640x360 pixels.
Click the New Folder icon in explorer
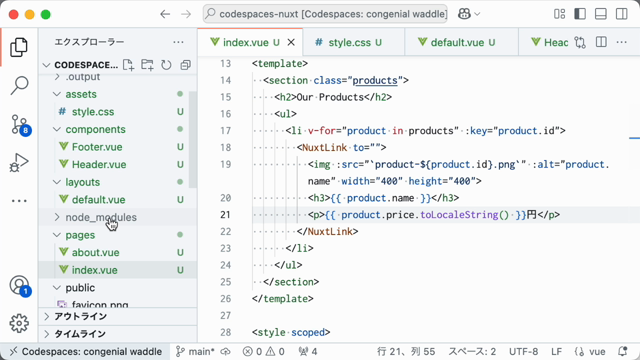click(147, 65)
